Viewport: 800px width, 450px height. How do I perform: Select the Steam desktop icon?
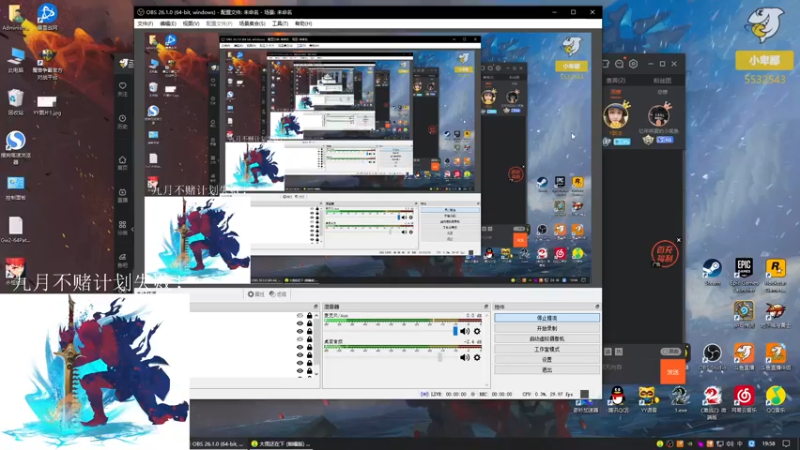click(x=712, y=272)
